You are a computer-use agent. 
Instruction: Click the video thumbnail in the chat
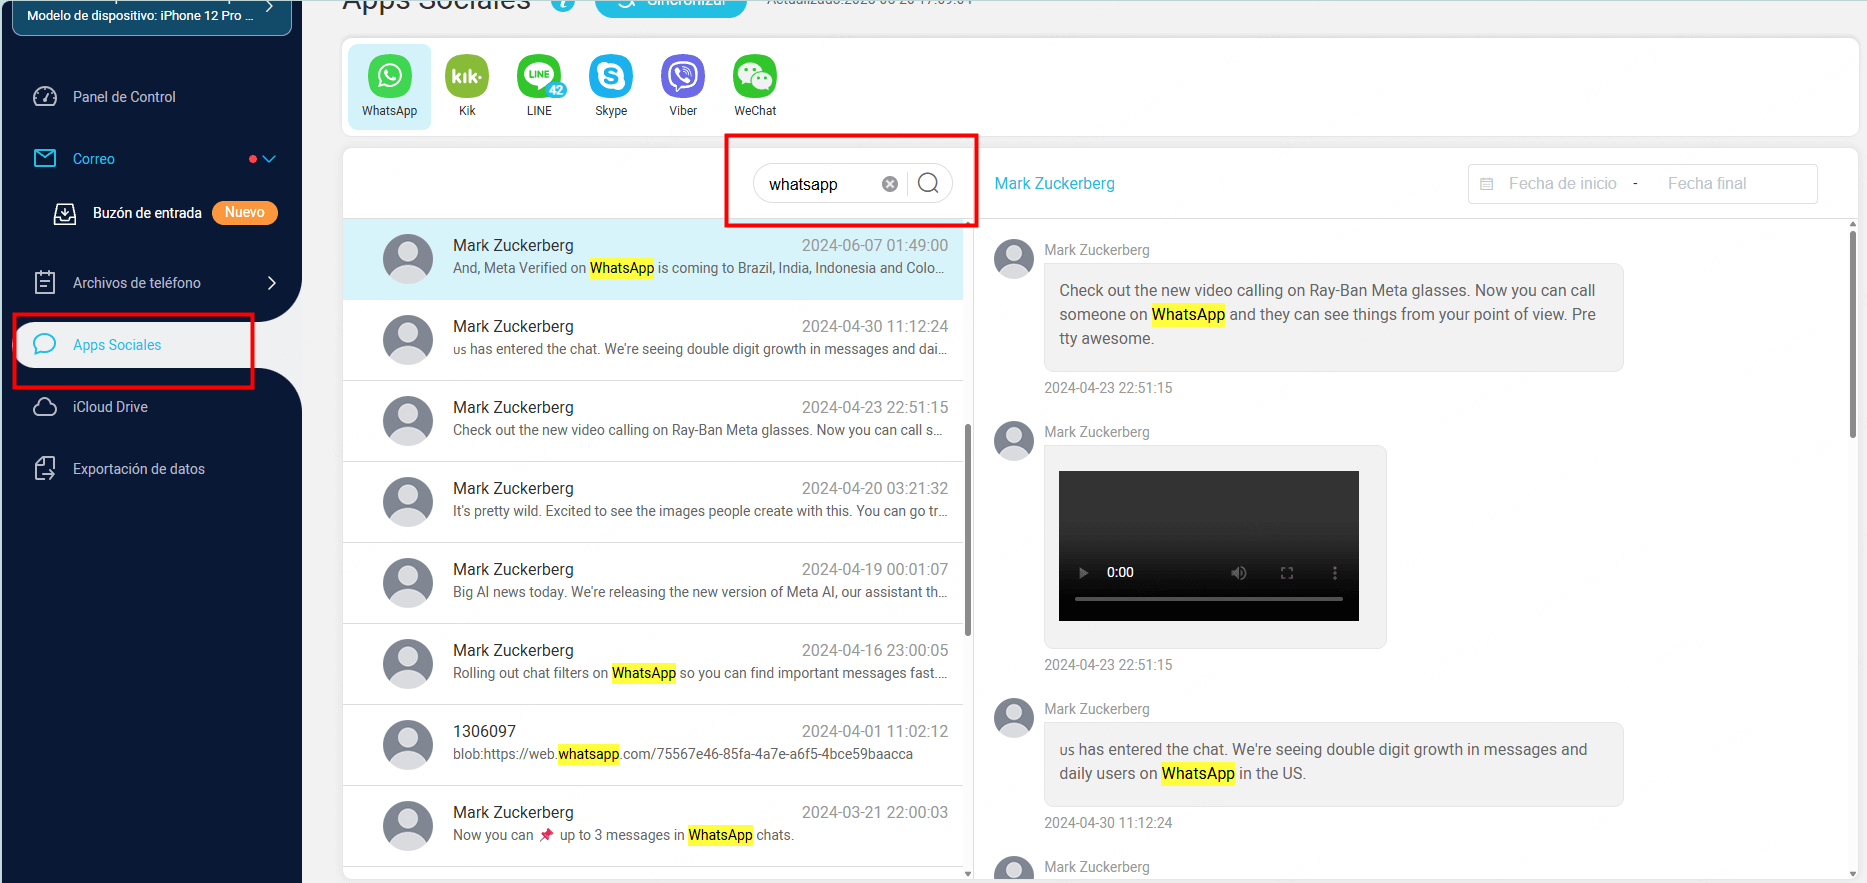(1208, 546)
